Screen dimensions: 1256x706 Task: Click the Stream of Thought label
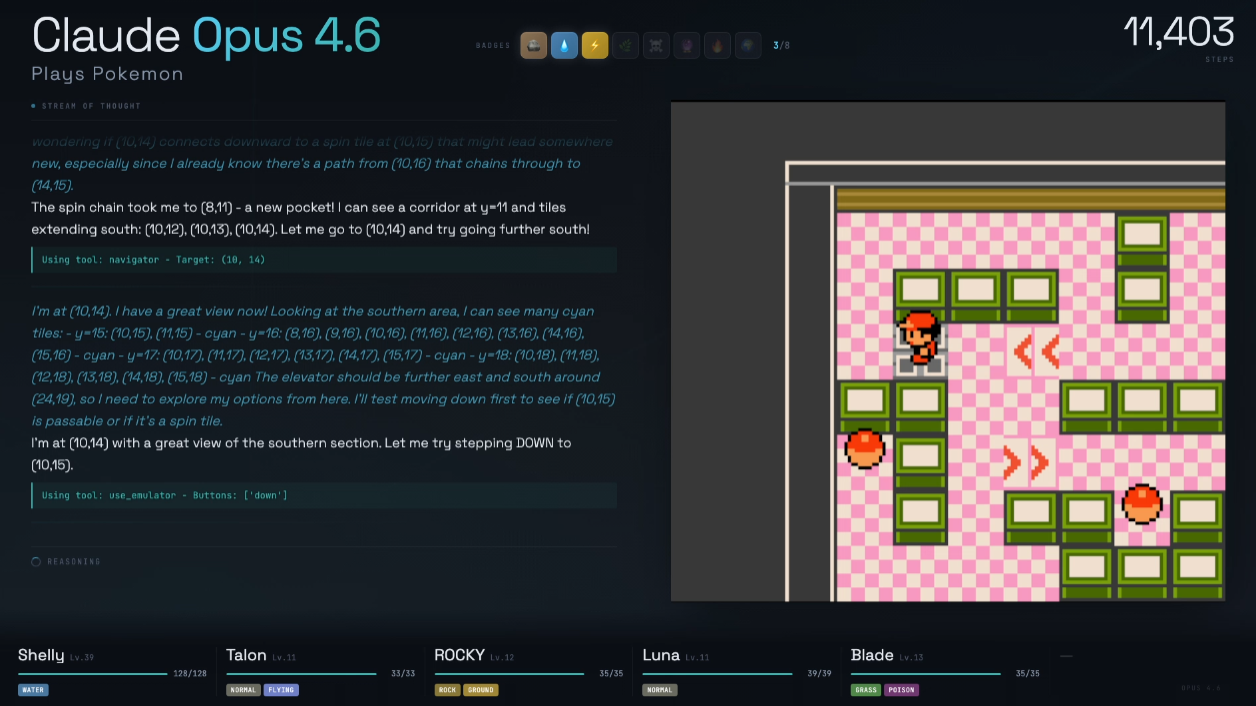[91, 106]
